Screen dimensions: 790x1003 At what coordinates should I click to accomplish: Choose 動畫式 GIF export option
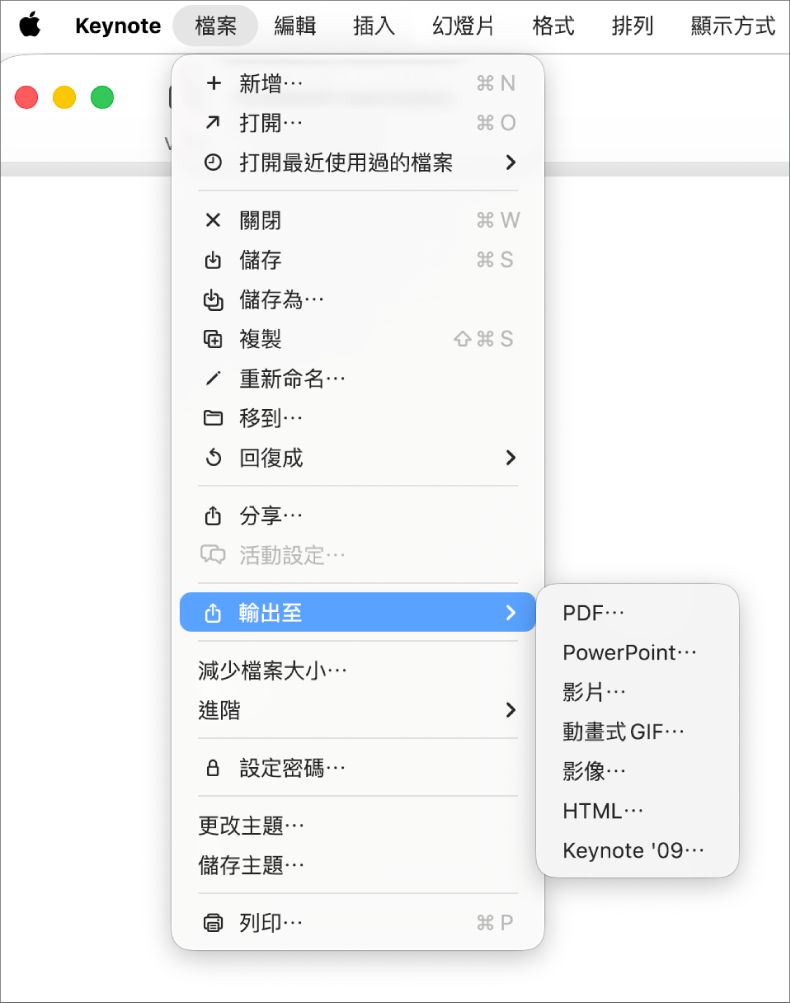pos(622,731)
